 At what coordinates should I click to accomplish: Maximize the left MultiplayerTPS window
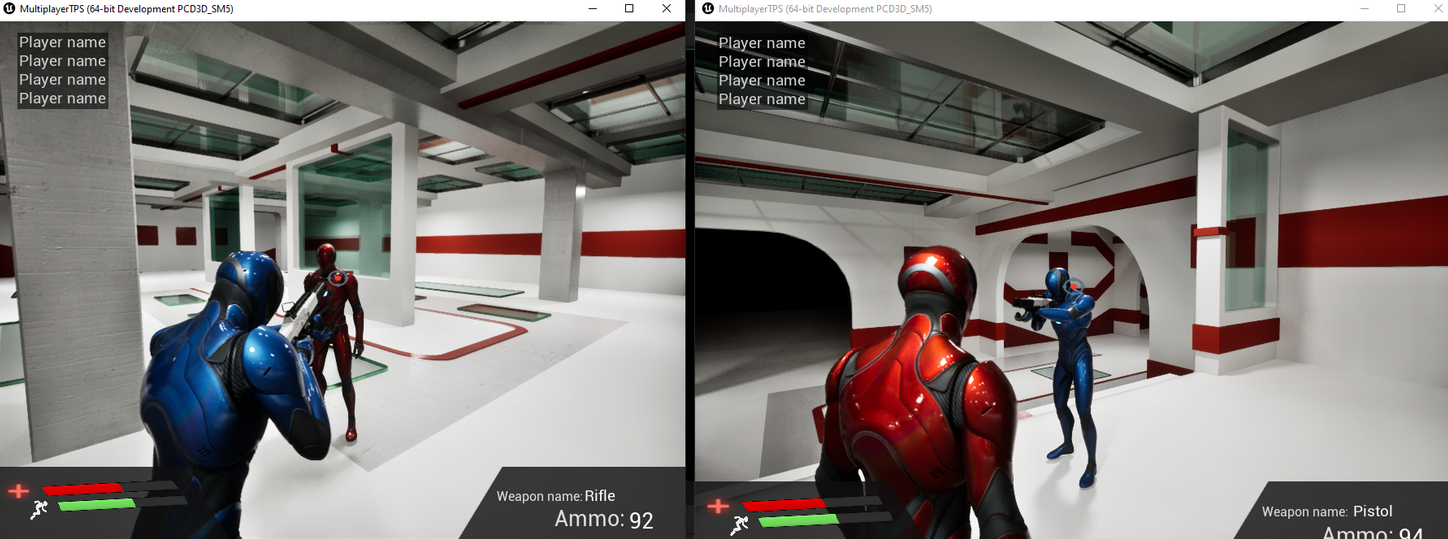(x=629, y=8)
